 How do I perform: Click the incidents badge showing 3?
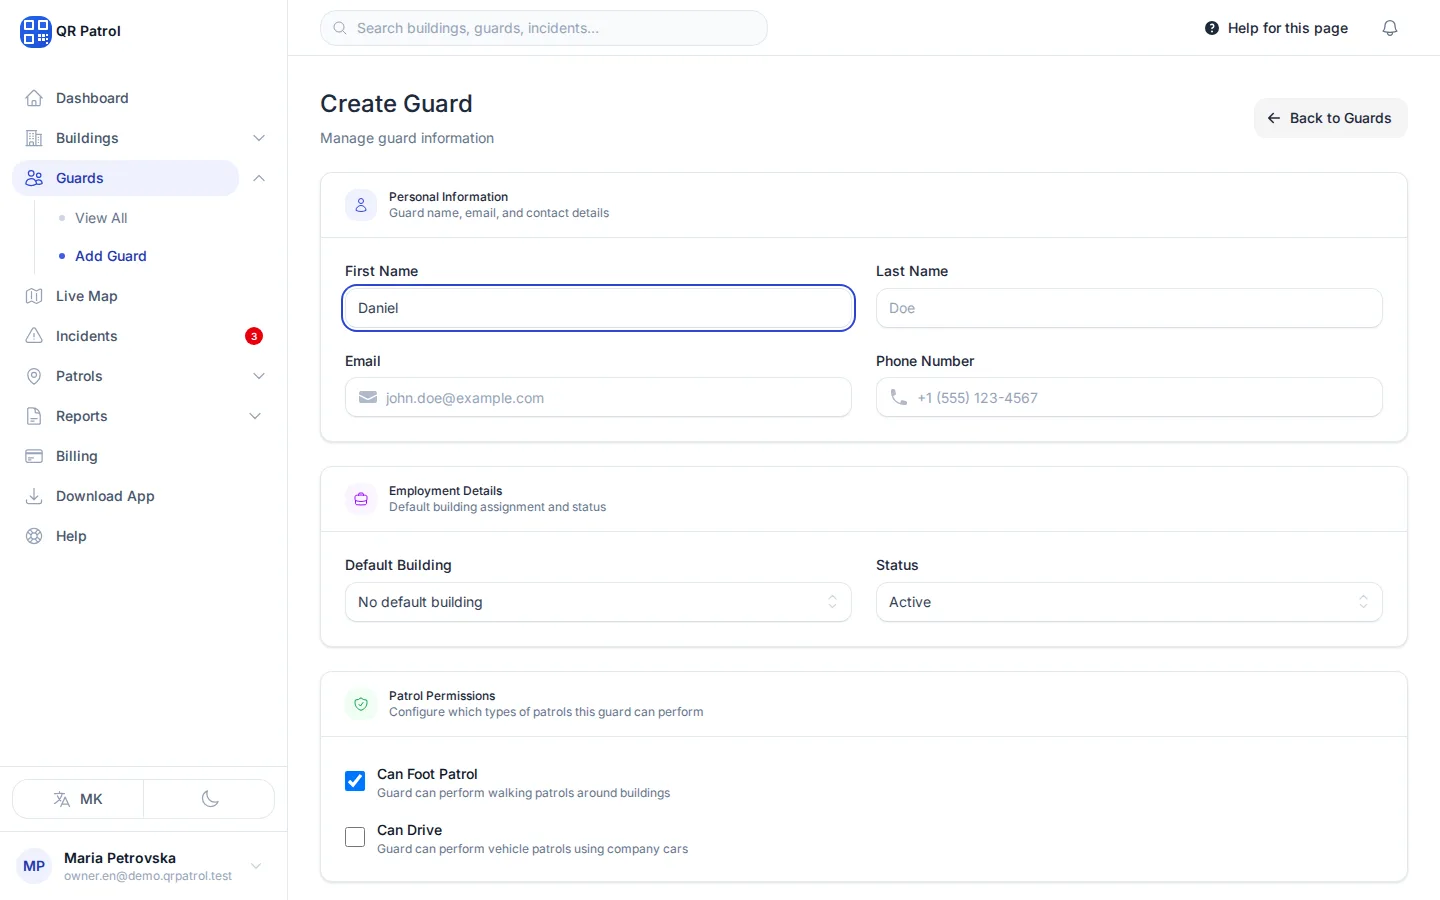[254, 336]
